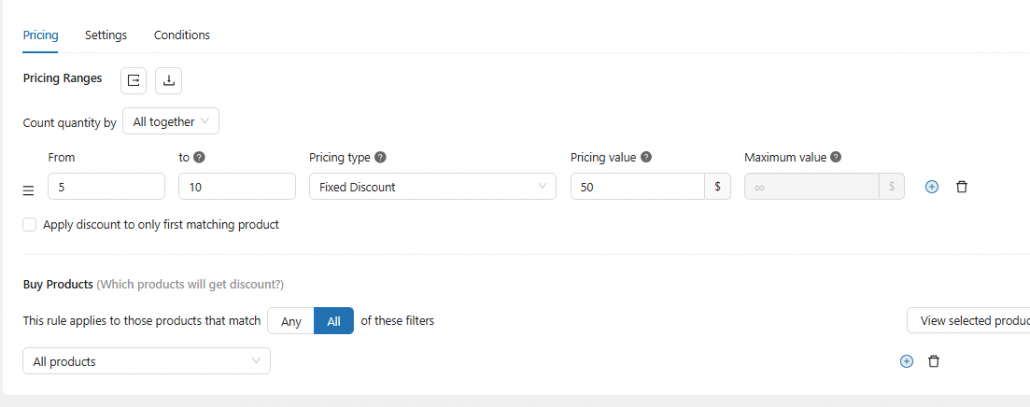Grab the pricing range reorder handle
Viewport: 1030px width, 407px height.
[x=28, y=190]
